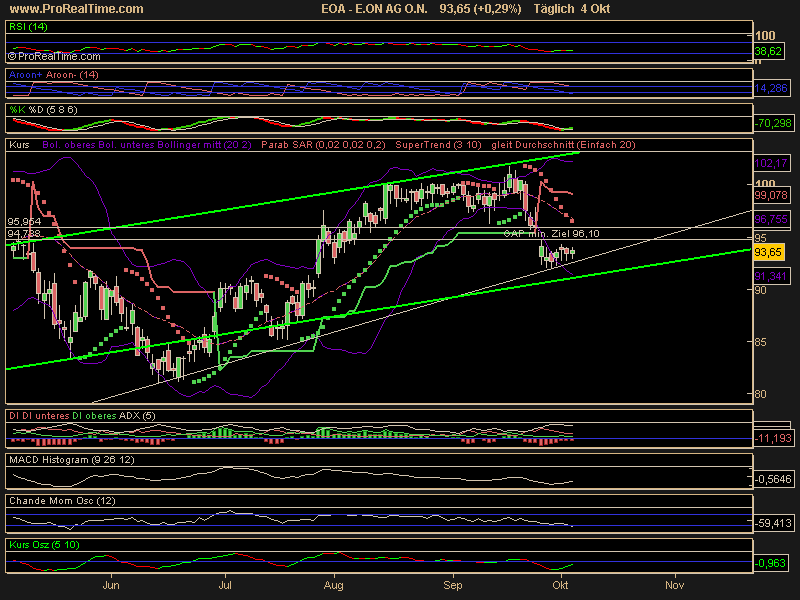Click the Aroon value 14,286 box
800x600 pixels.
tap(771, 88)
